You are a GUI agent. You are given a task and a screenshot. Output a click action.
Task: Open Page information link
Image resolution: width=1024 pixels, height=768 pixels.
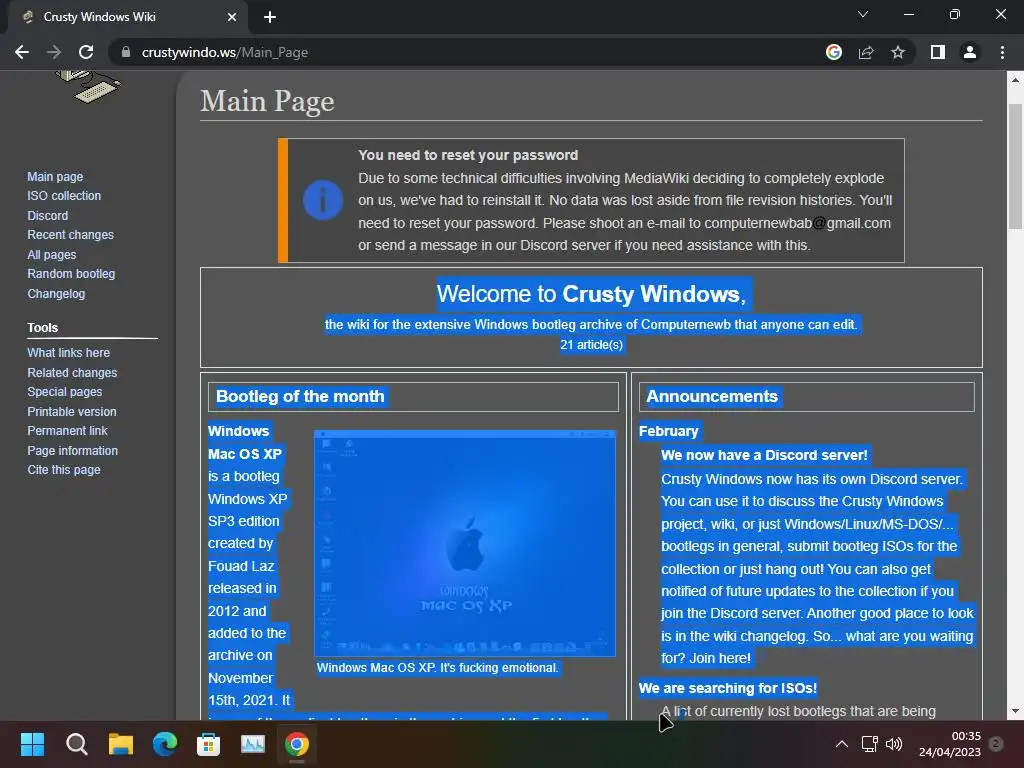click(72, 451)
